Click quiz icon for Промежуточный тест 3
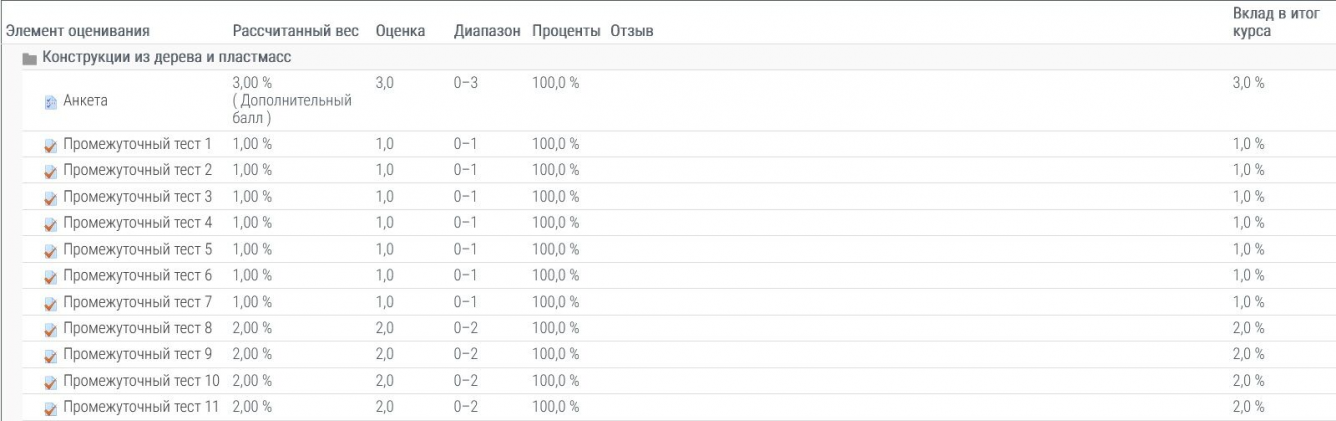 (50, 197)
